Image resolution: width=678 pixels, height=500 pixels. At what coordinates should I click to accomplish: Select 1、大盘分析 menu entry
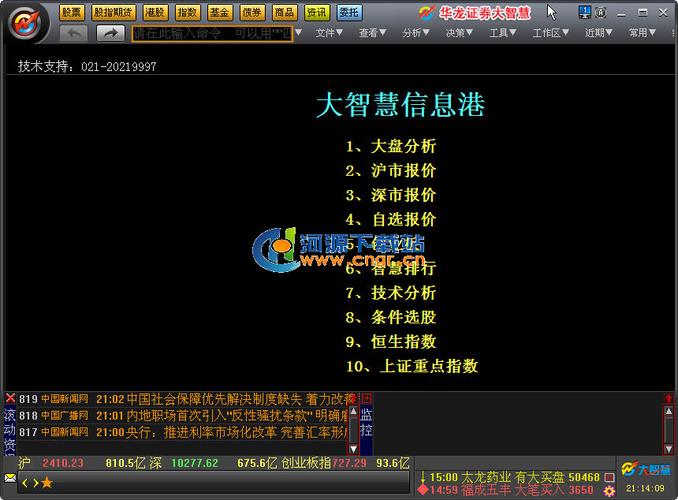click(x=390, y=146)
